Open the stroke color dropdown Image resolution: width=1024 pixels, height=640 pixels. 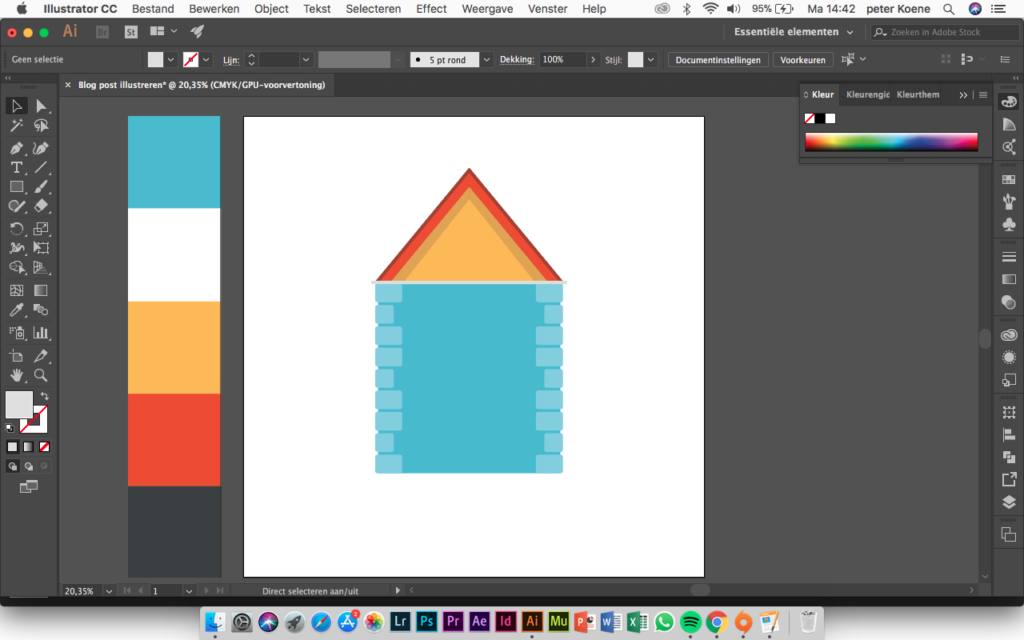tap(206, 59)
